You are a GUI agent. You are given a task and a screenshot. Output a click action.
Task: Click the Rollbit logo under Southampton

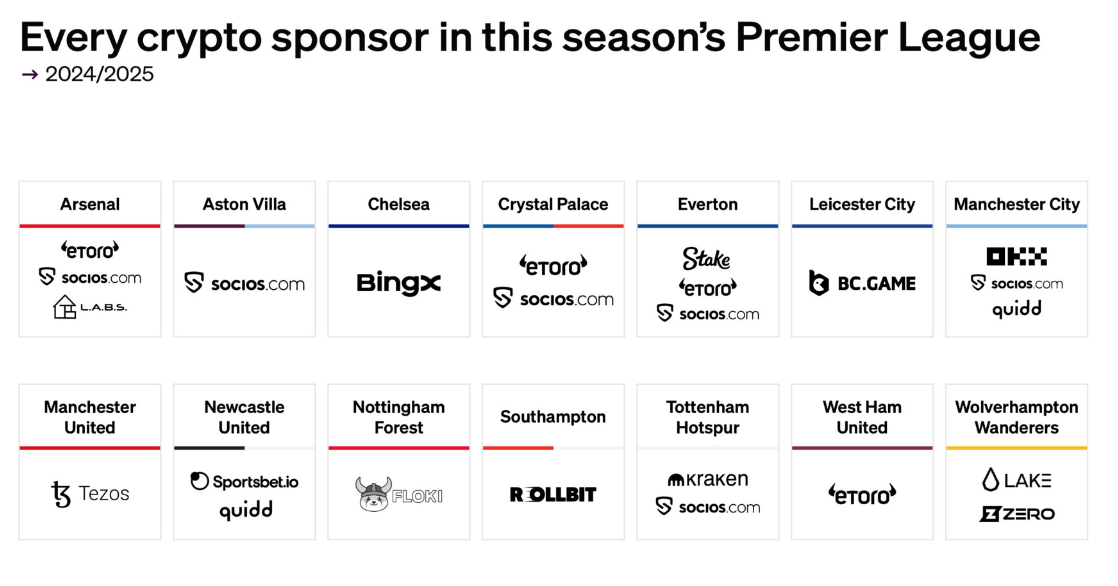pyautogui.click(x=553, y=494)
